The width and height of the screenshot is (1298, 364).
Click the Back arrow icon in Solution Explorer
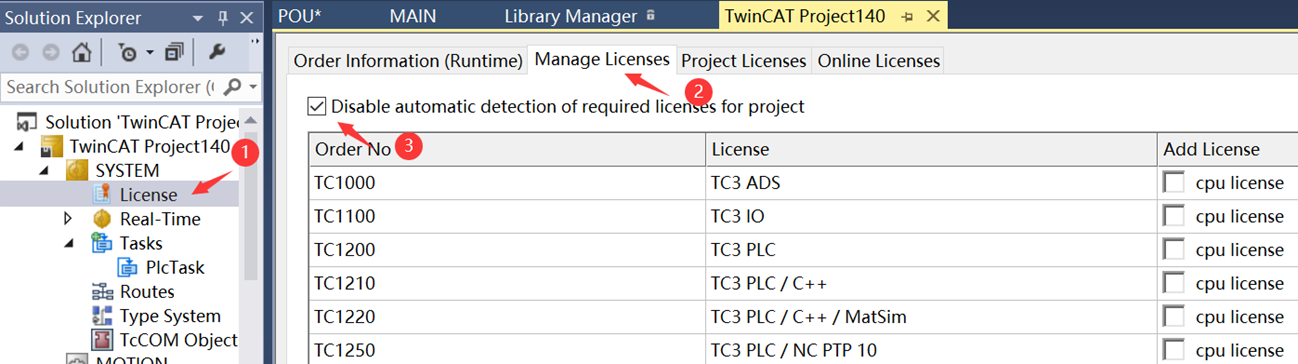(21, 51)
